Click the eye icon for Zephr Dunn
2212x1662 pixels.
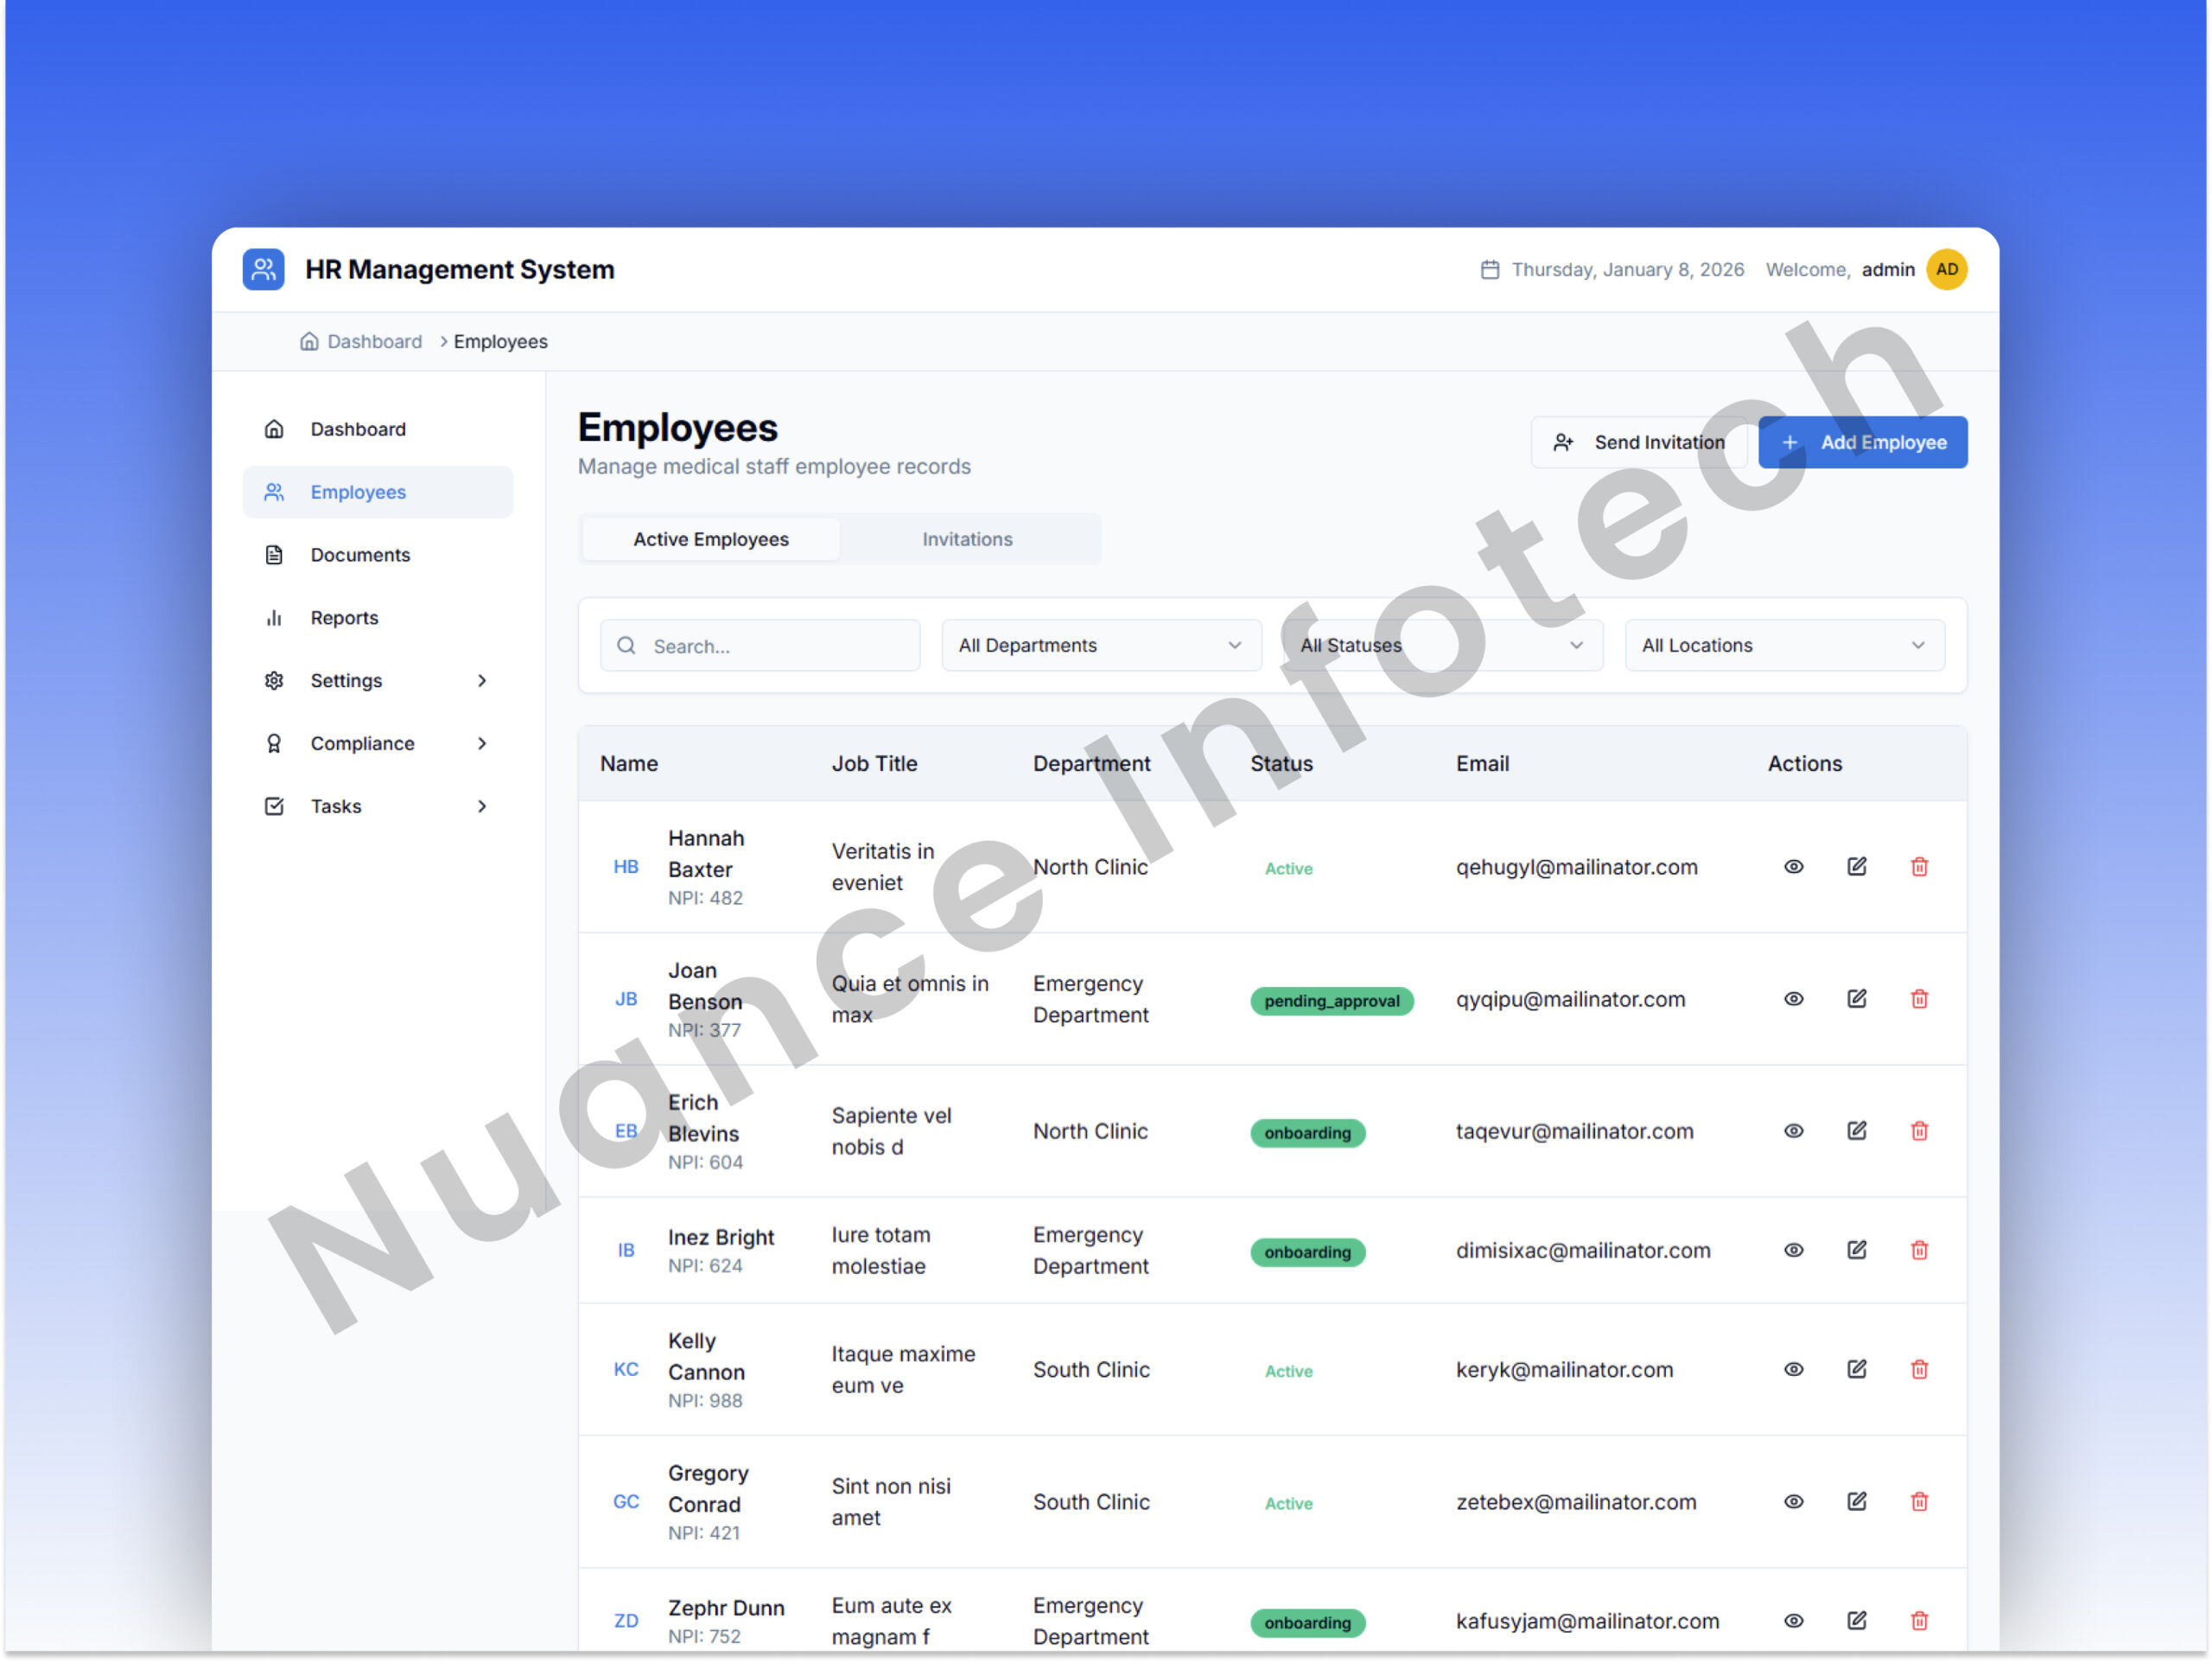(x=1793, y=1620)
